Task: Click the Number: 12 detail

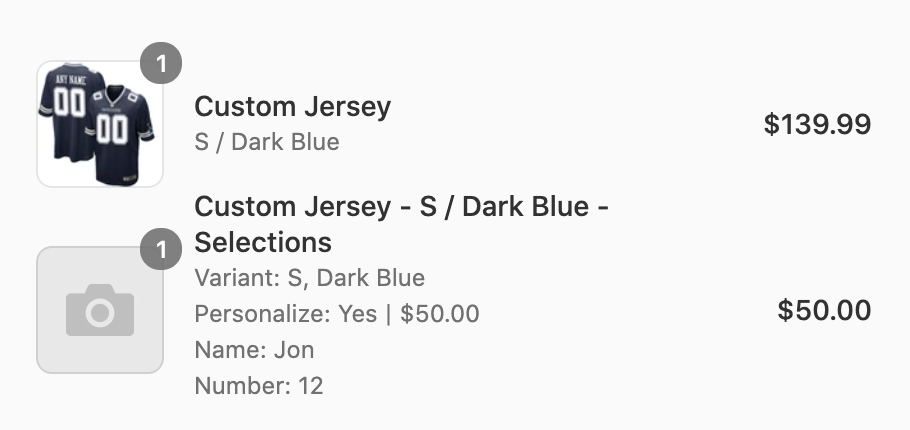Action: tap(259, 386)
